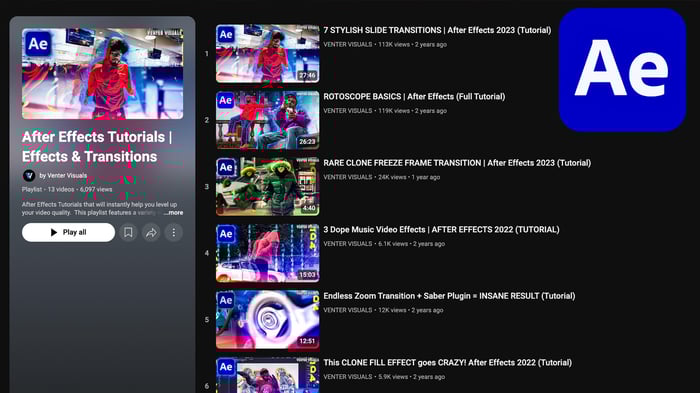700x393 pixels.
Task: Open the 7 STYLISH SLIDE TRANSITIONS video title
Action: pos(437,30)
